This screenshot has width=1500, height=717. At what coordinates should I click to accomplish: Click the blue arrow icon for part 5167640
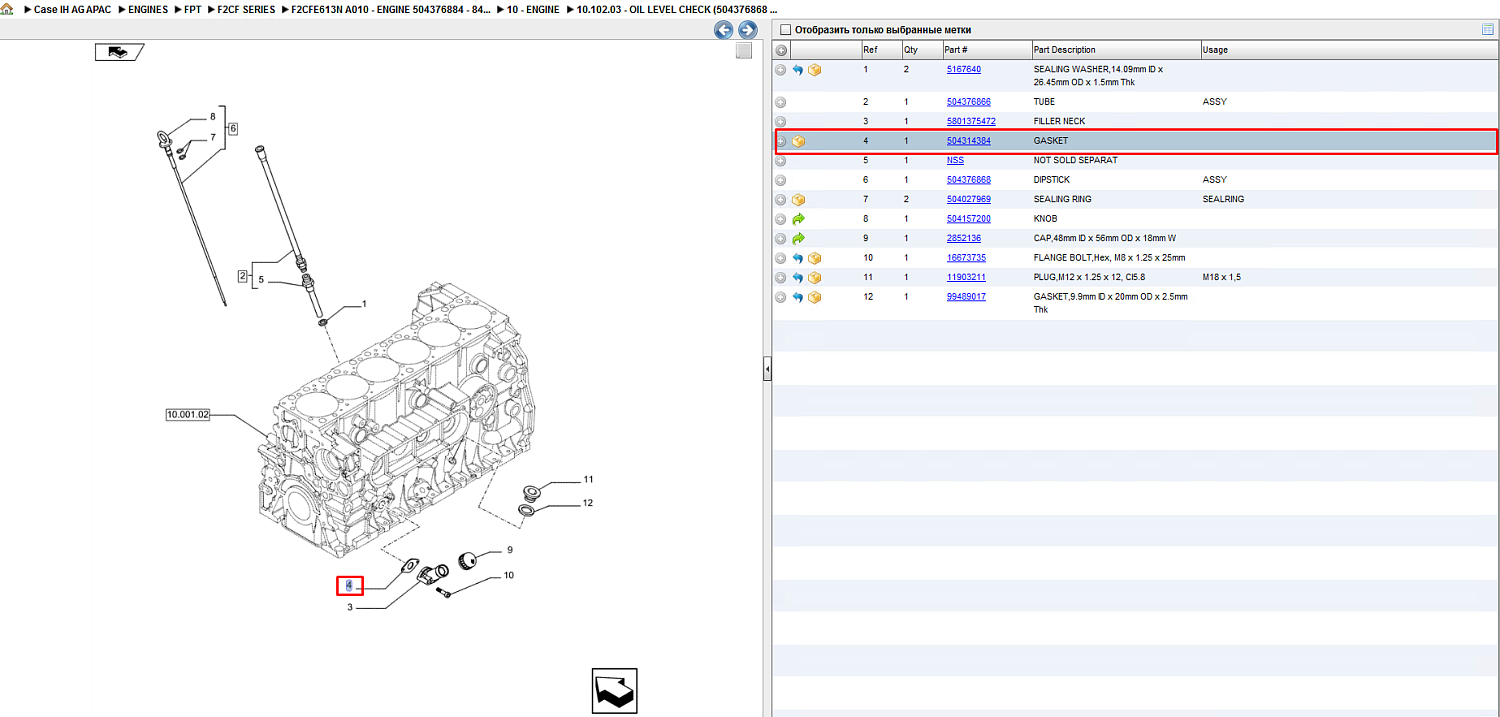798,70
